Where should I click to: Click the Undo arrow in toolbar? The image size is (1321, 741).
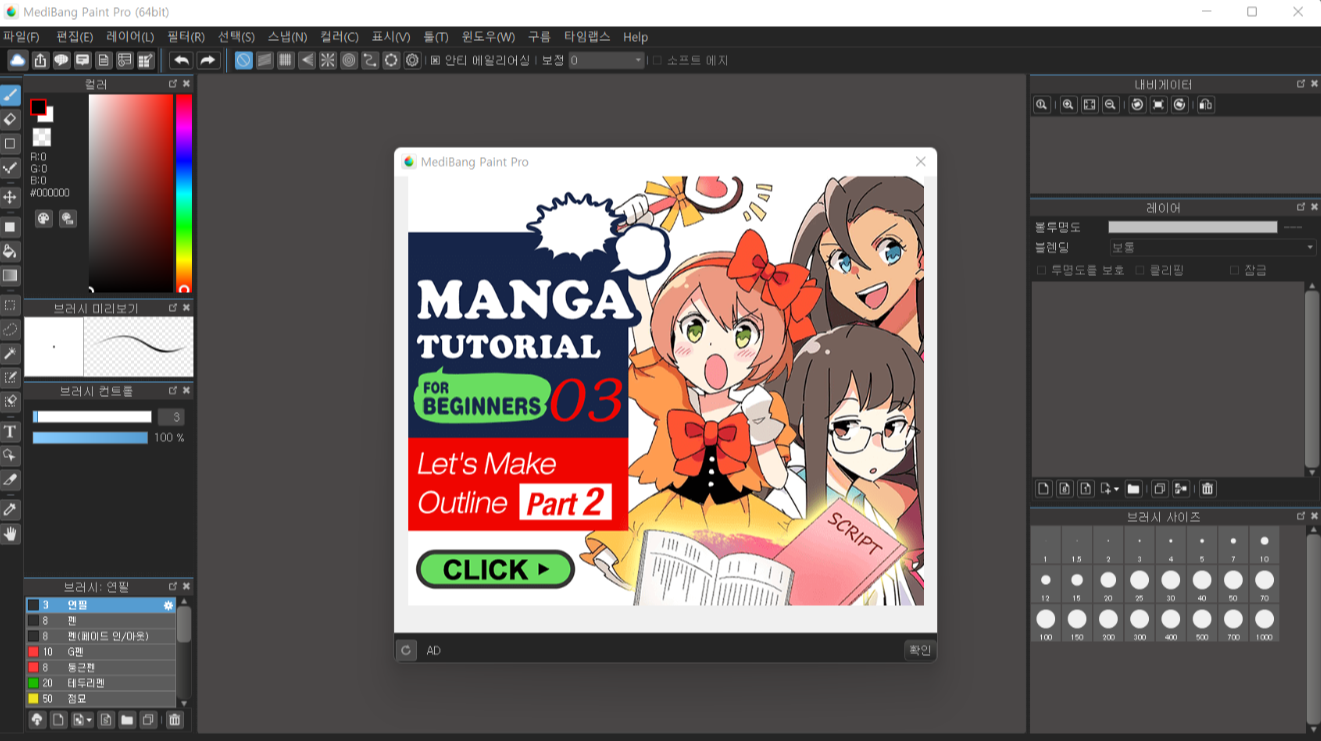click(x=181, y=61)
